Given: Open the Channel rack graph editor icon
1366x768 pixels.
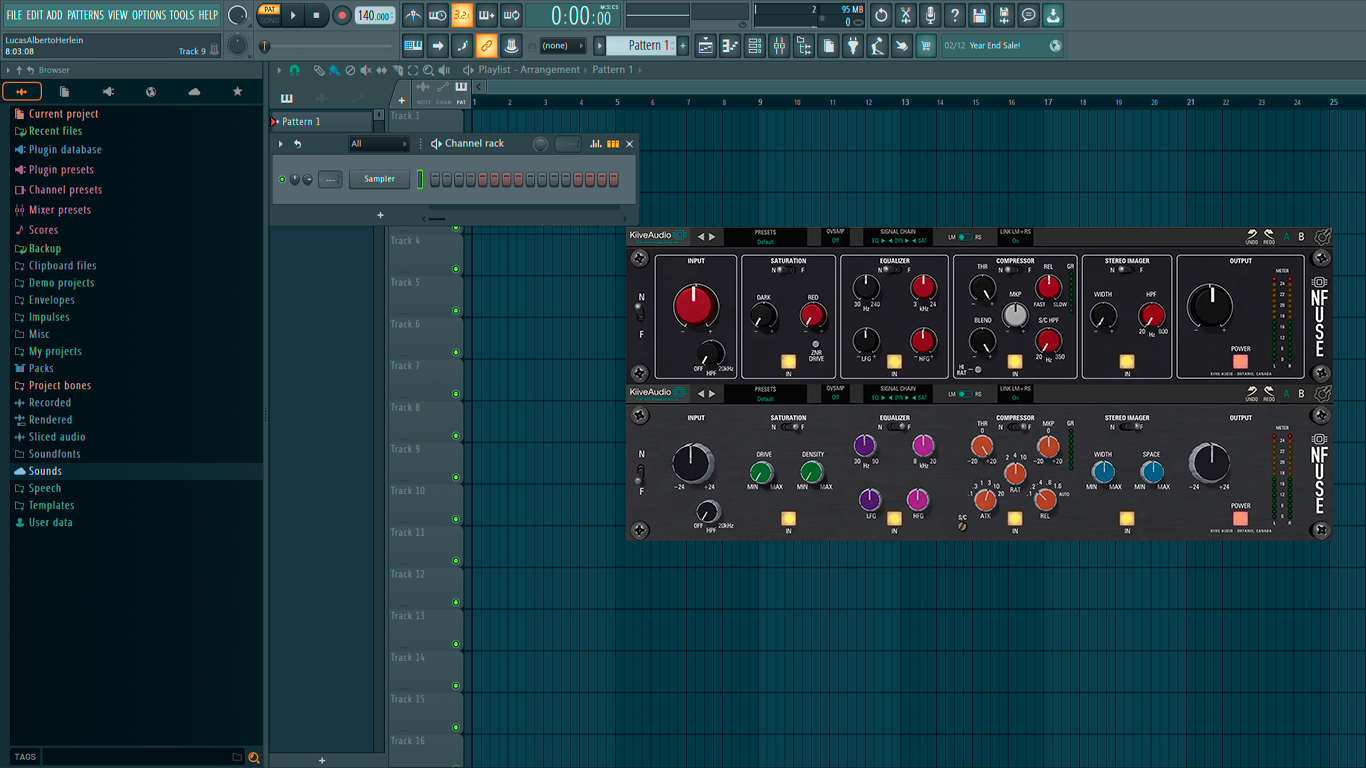Looking at the screenshot, I should click(x=596, y=144).
